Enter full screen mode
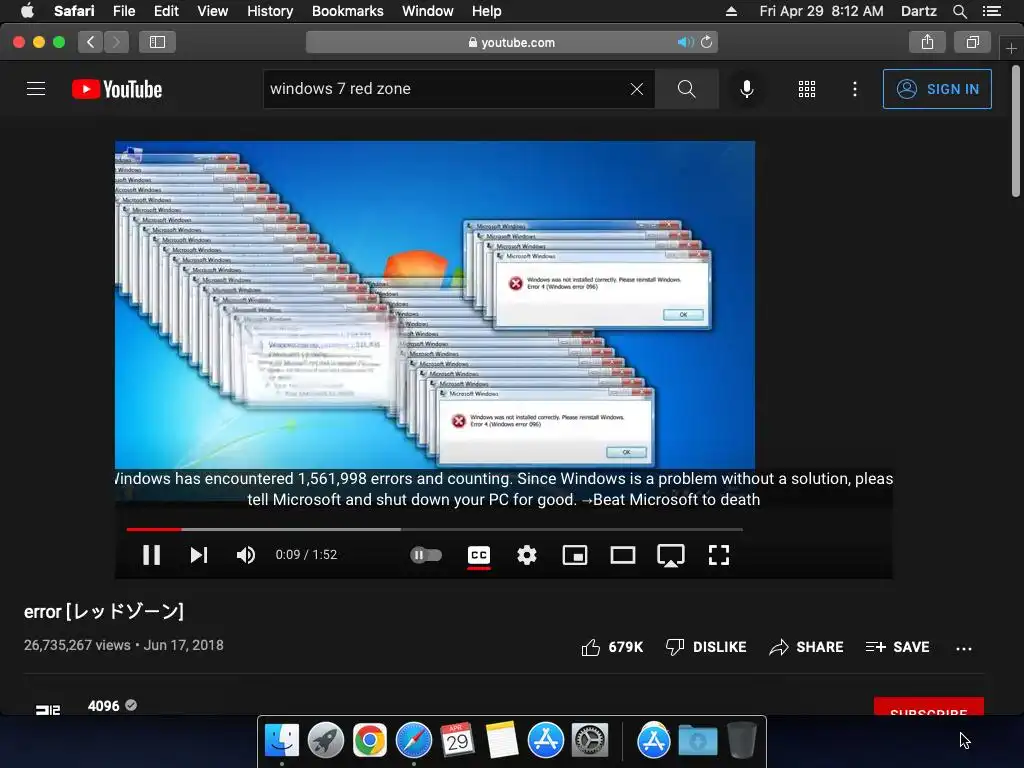The height and width of the screenshot is (768, 1024). point(719,555)
